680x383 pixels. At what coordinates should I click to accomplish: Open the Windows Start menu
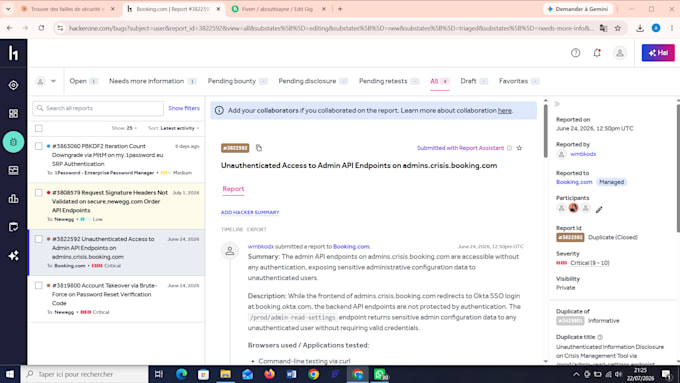pyautogui.click(x=10, y=374)
